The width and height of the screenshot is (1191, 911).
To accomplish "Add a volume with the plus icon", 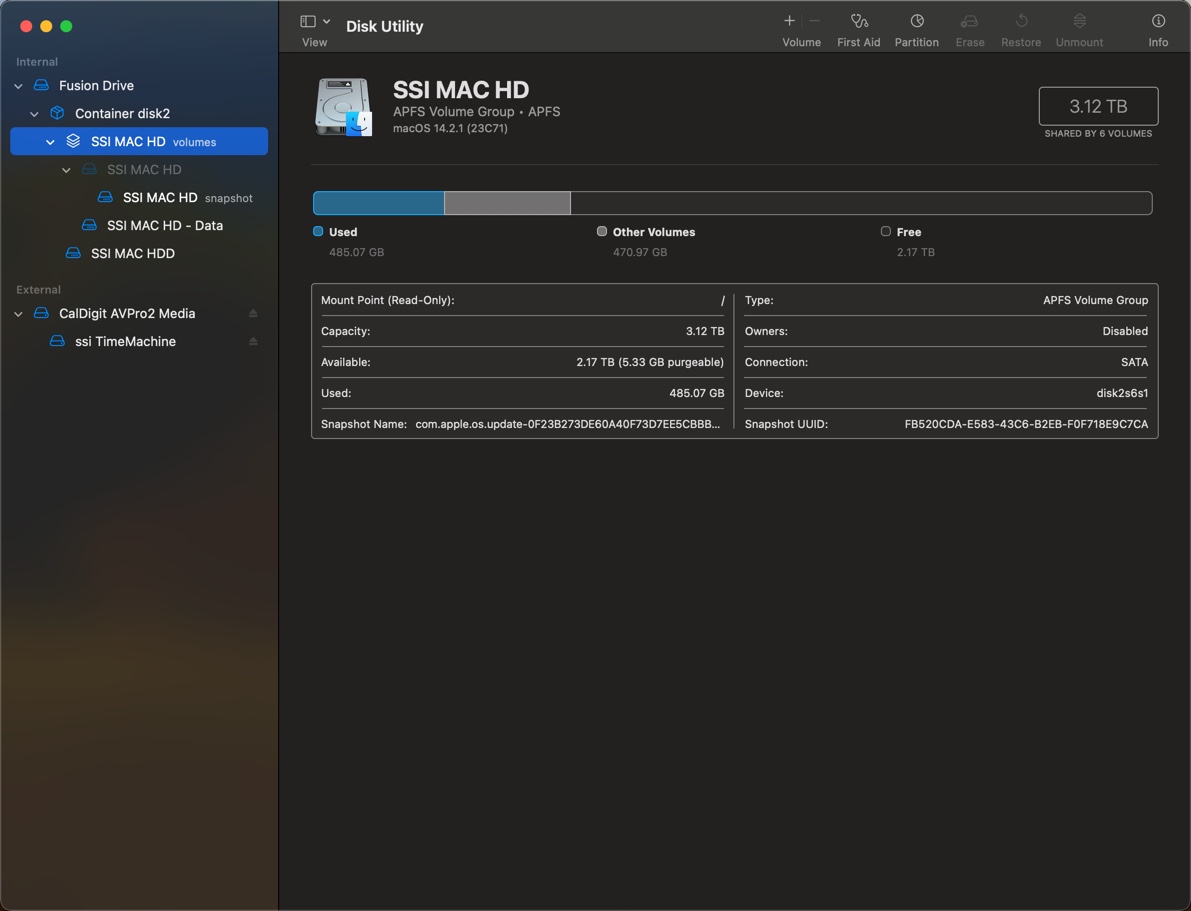I will point(789,21).
